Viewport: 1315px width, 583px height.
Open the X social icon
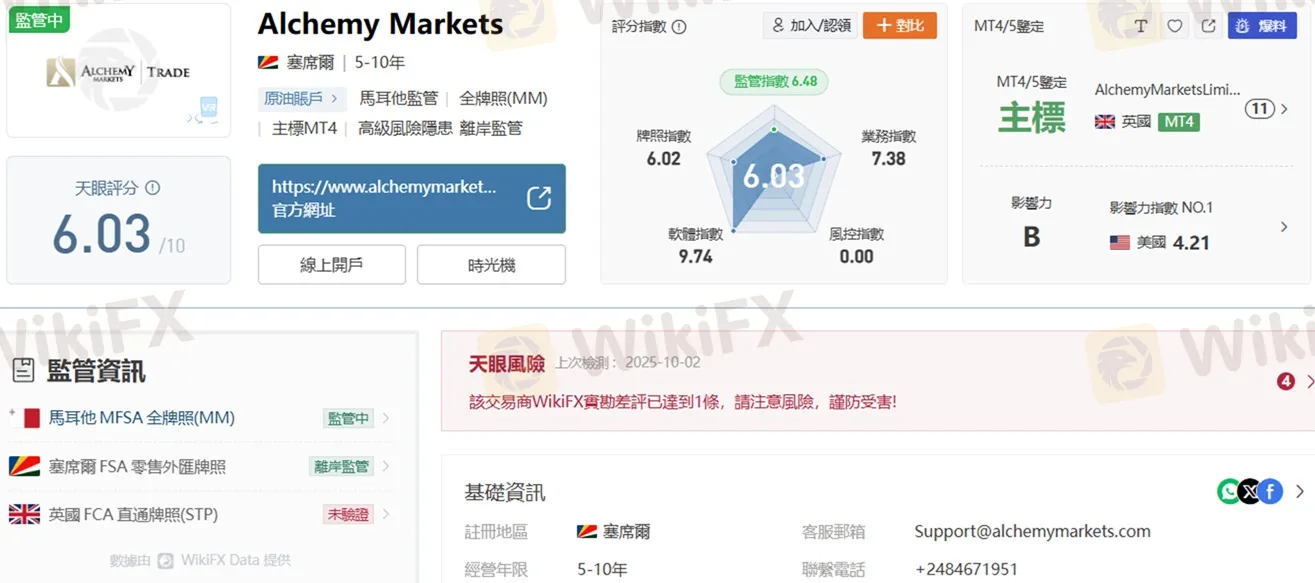[x=1250, y=491]
